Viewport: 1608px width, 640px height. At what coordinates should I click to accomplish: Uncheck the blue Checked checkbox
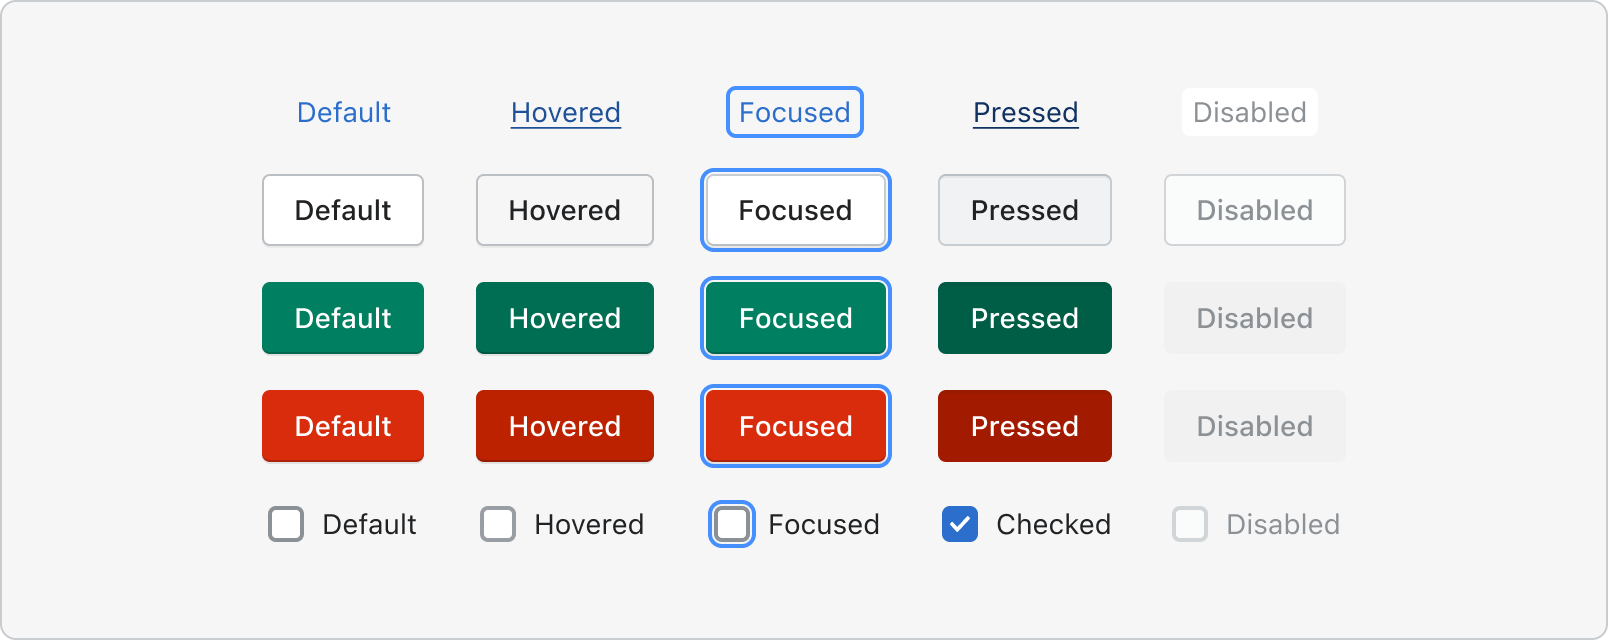(x=960, y=524)
